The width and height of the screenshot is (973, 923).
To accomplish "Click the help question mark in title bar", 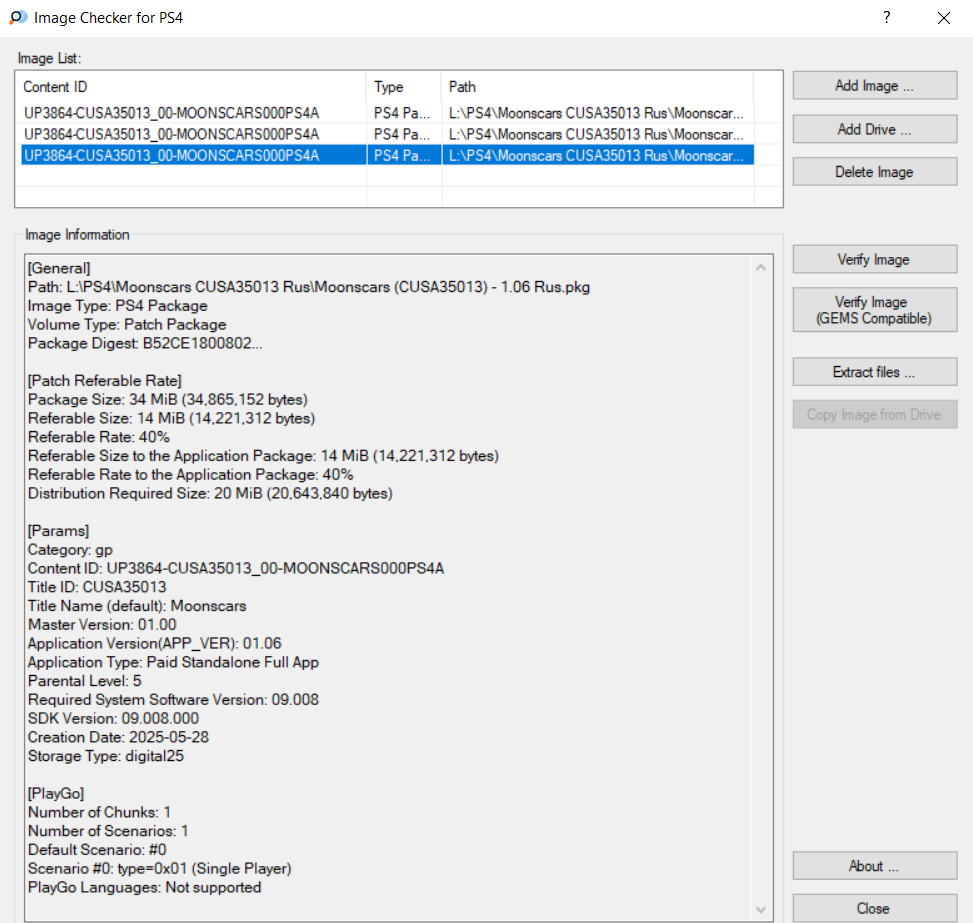I will point(887,17).
